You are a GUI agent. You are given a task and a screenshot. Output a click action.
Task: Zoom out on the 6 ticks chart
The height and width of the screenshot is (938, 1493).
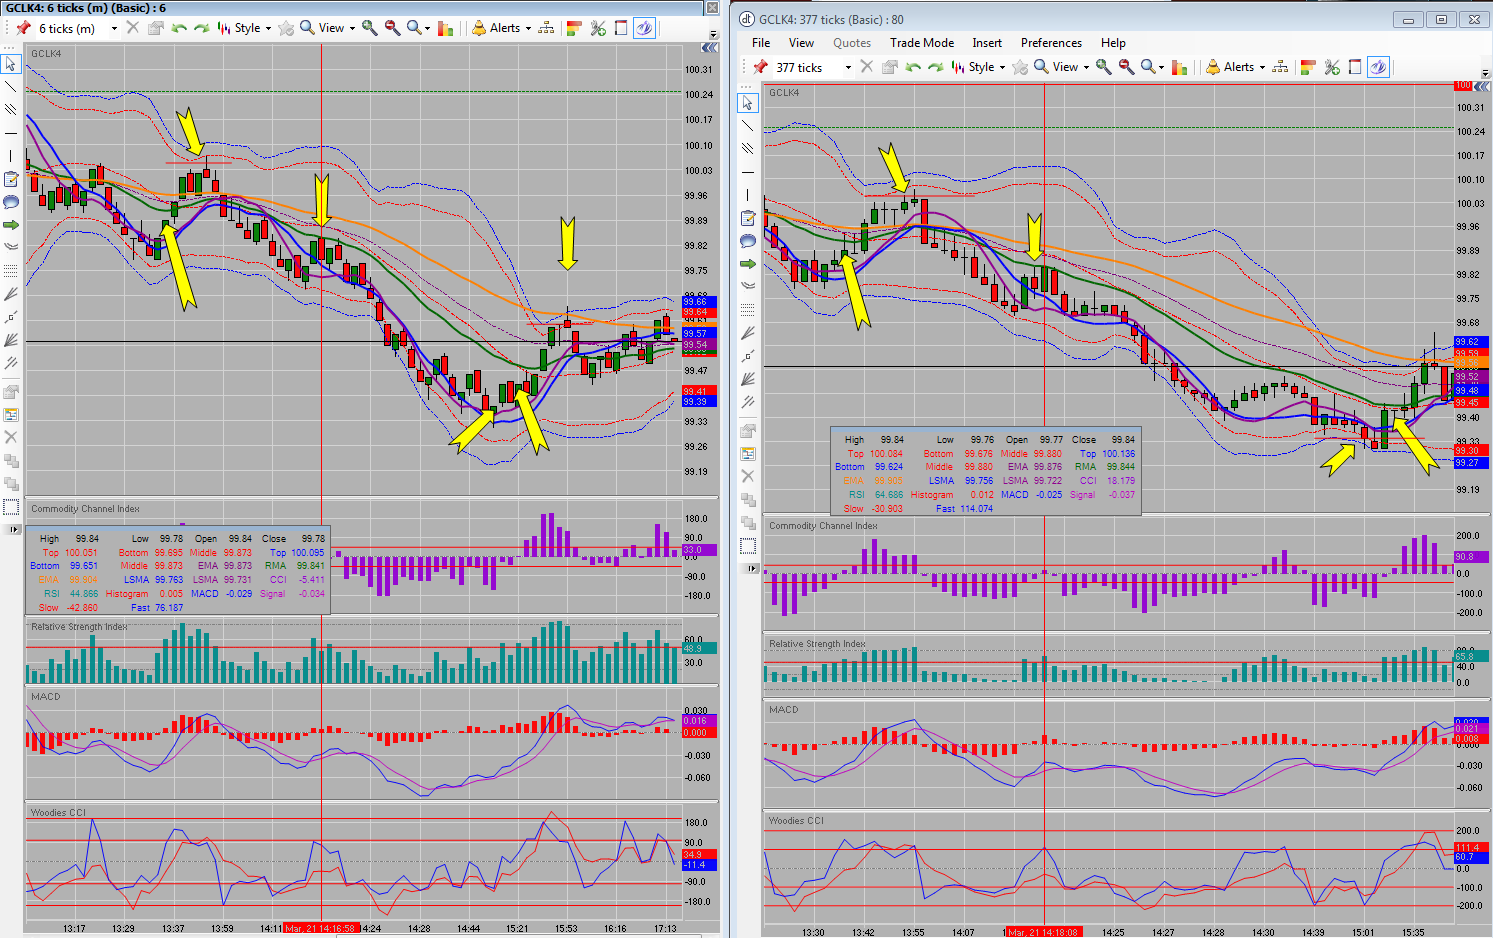(x=392, y=28)
